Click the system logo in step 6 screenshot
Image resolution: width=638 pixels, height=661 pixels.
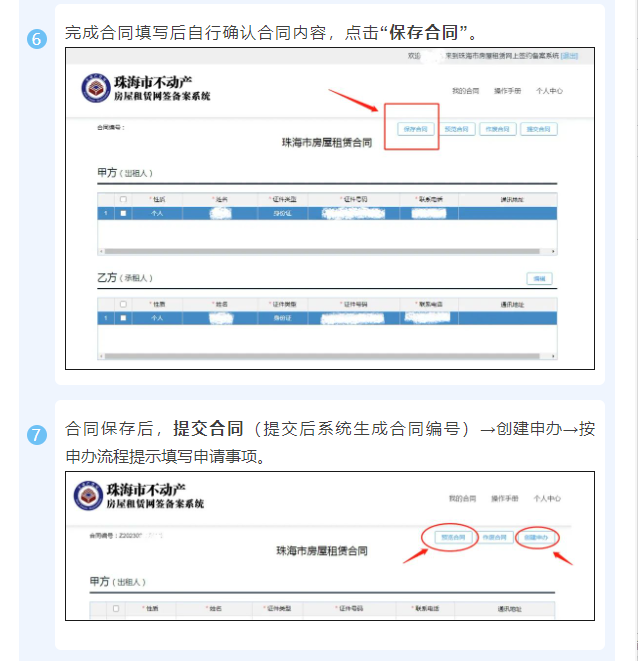click(x=97, y=88)
